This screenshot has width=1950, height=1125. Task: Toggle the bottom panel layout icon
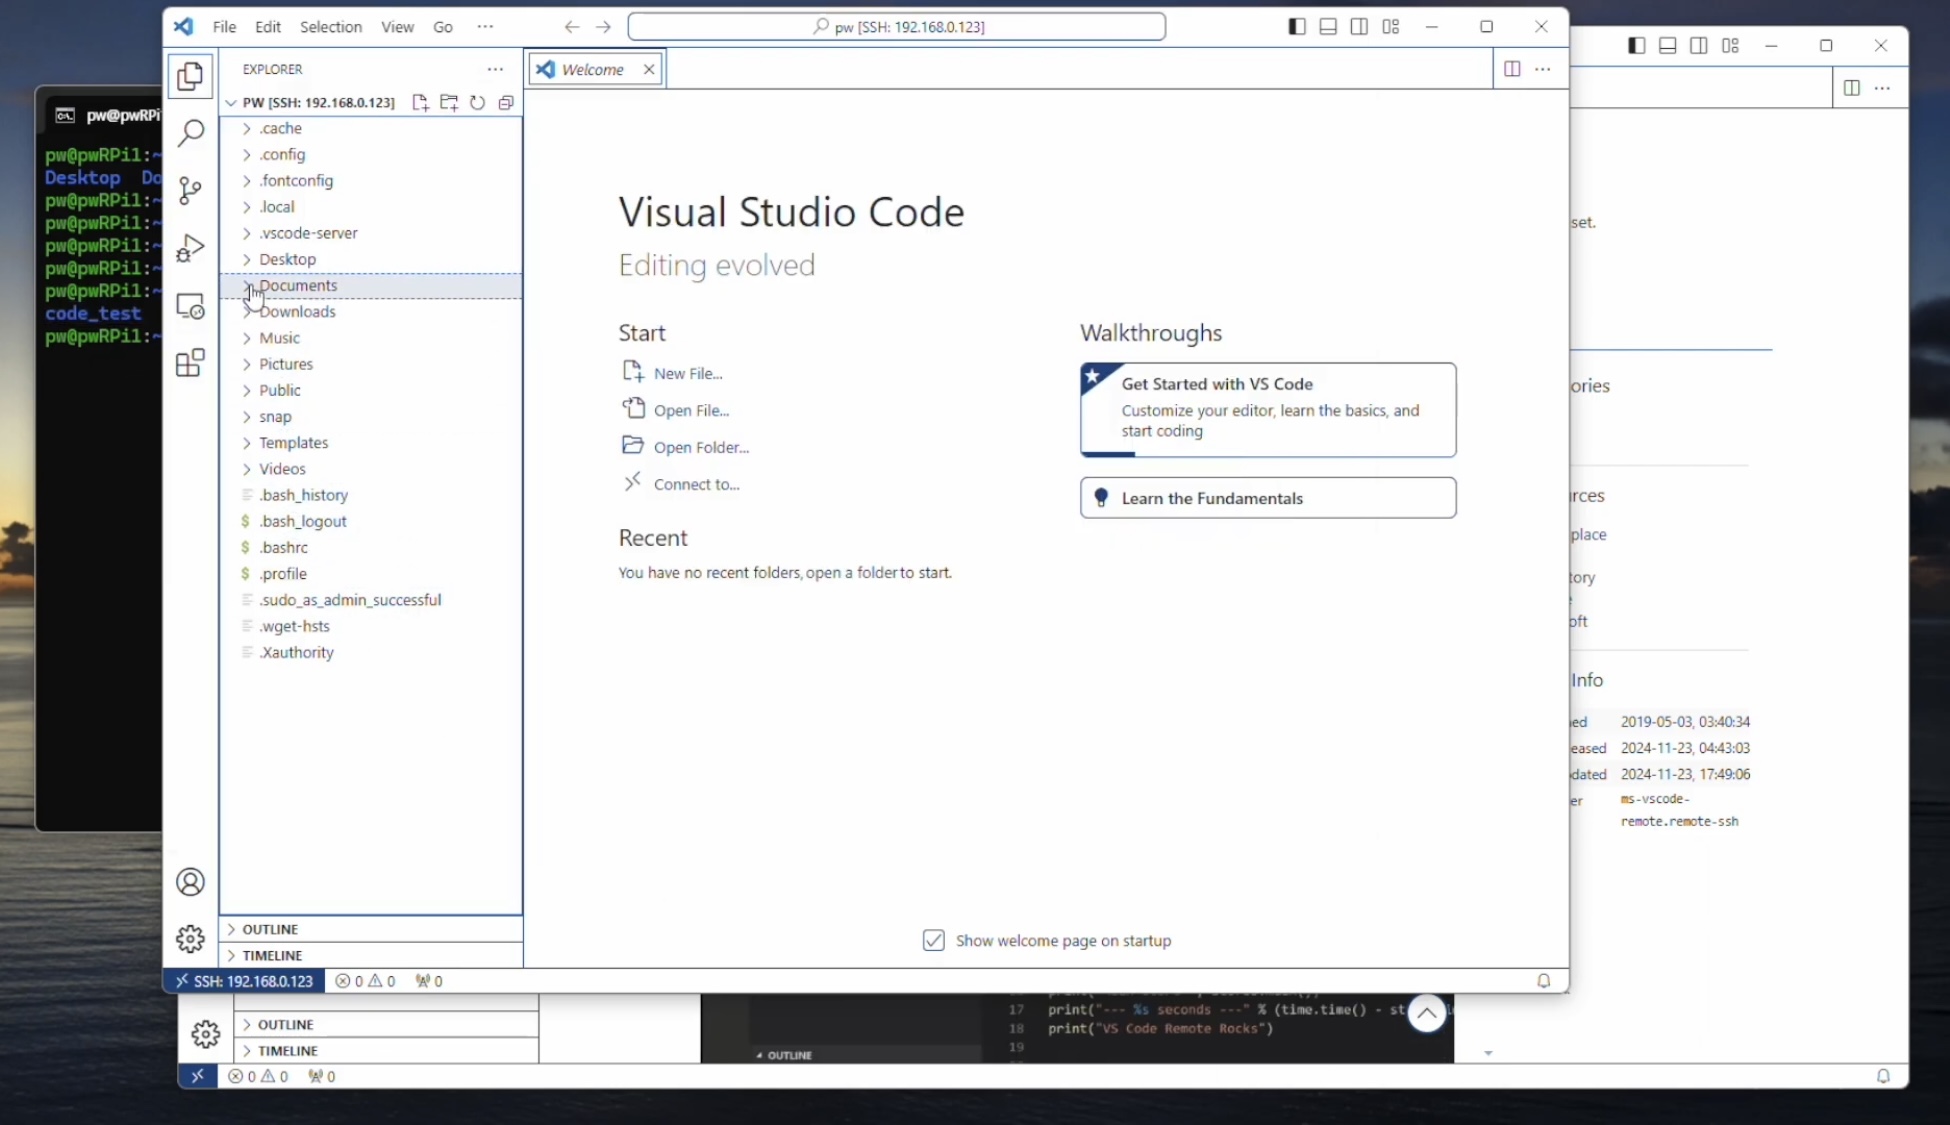(1328, 27)
